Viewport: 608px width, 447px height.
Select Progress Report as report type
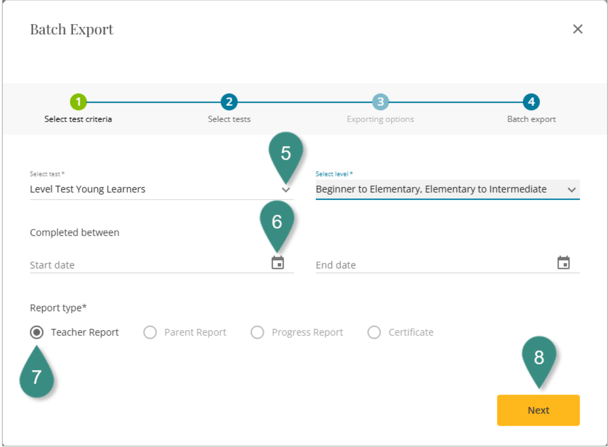[x=258, y=332]
